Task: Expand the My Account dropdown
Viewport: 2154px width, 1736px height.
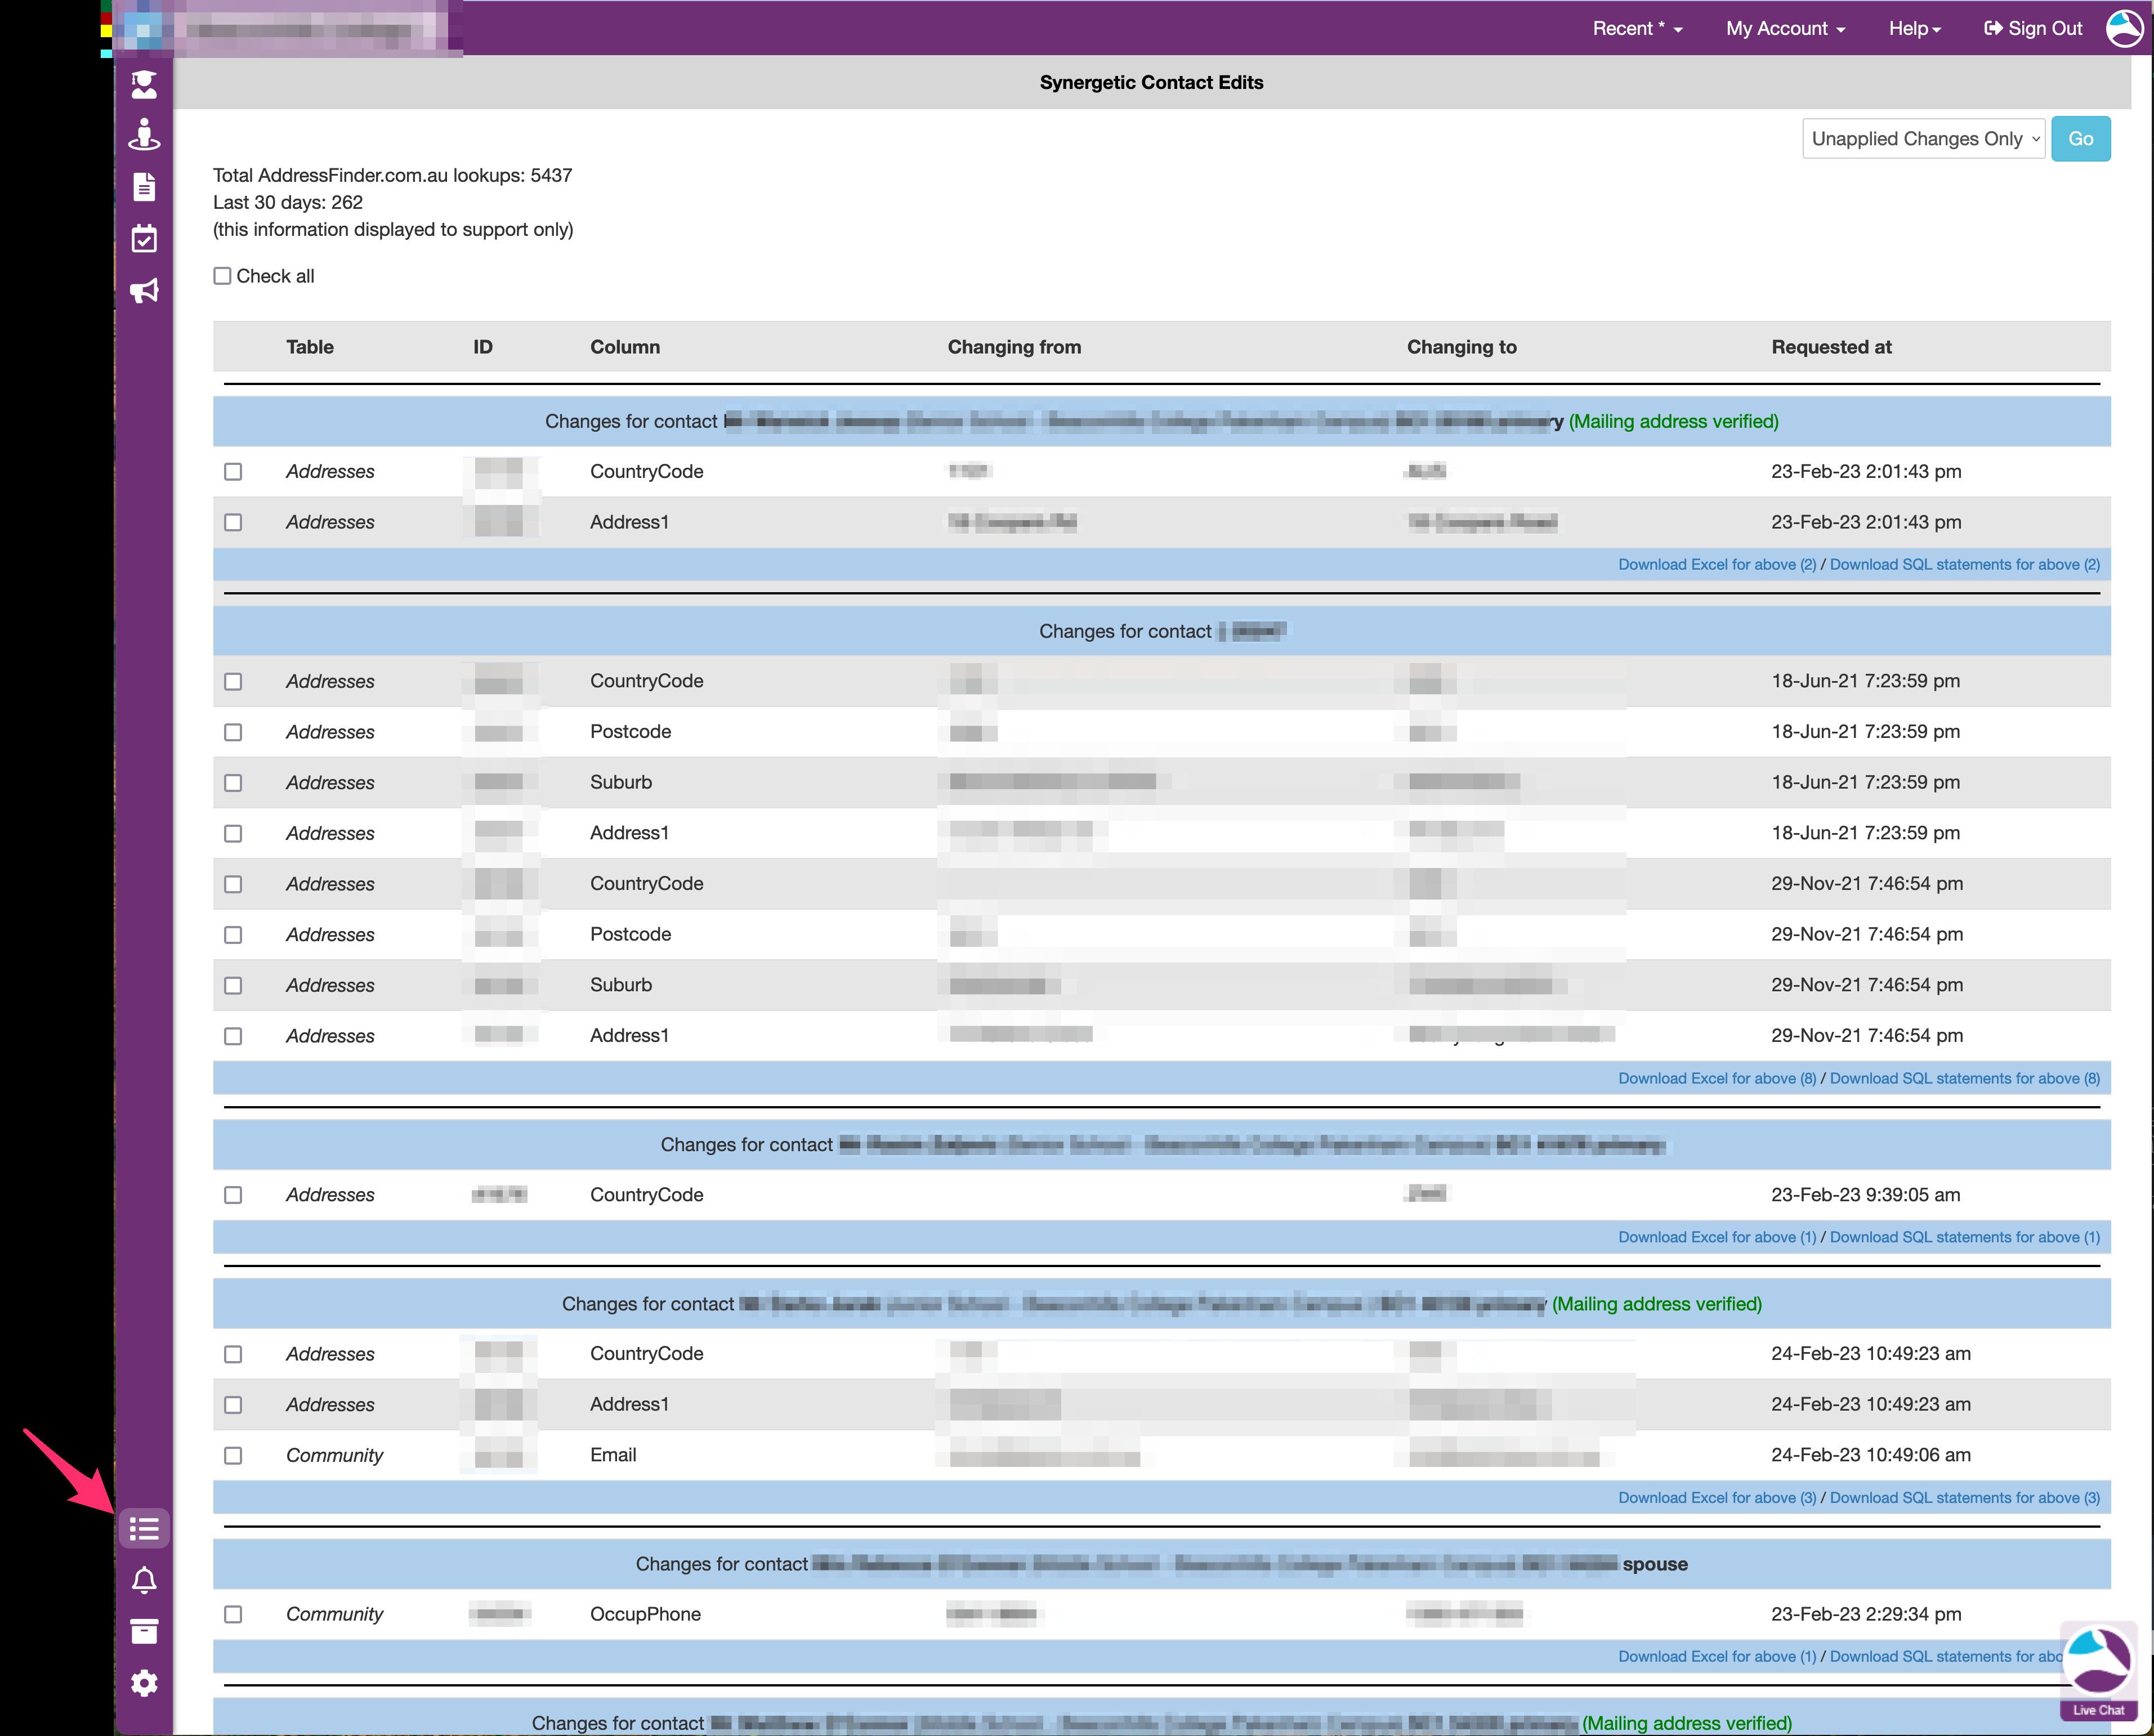Action: click(x=1785, y=29)
